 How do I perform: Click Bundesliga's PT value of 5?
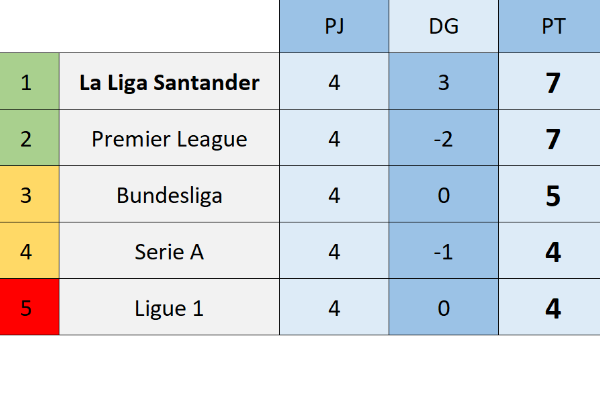point(553,195)
